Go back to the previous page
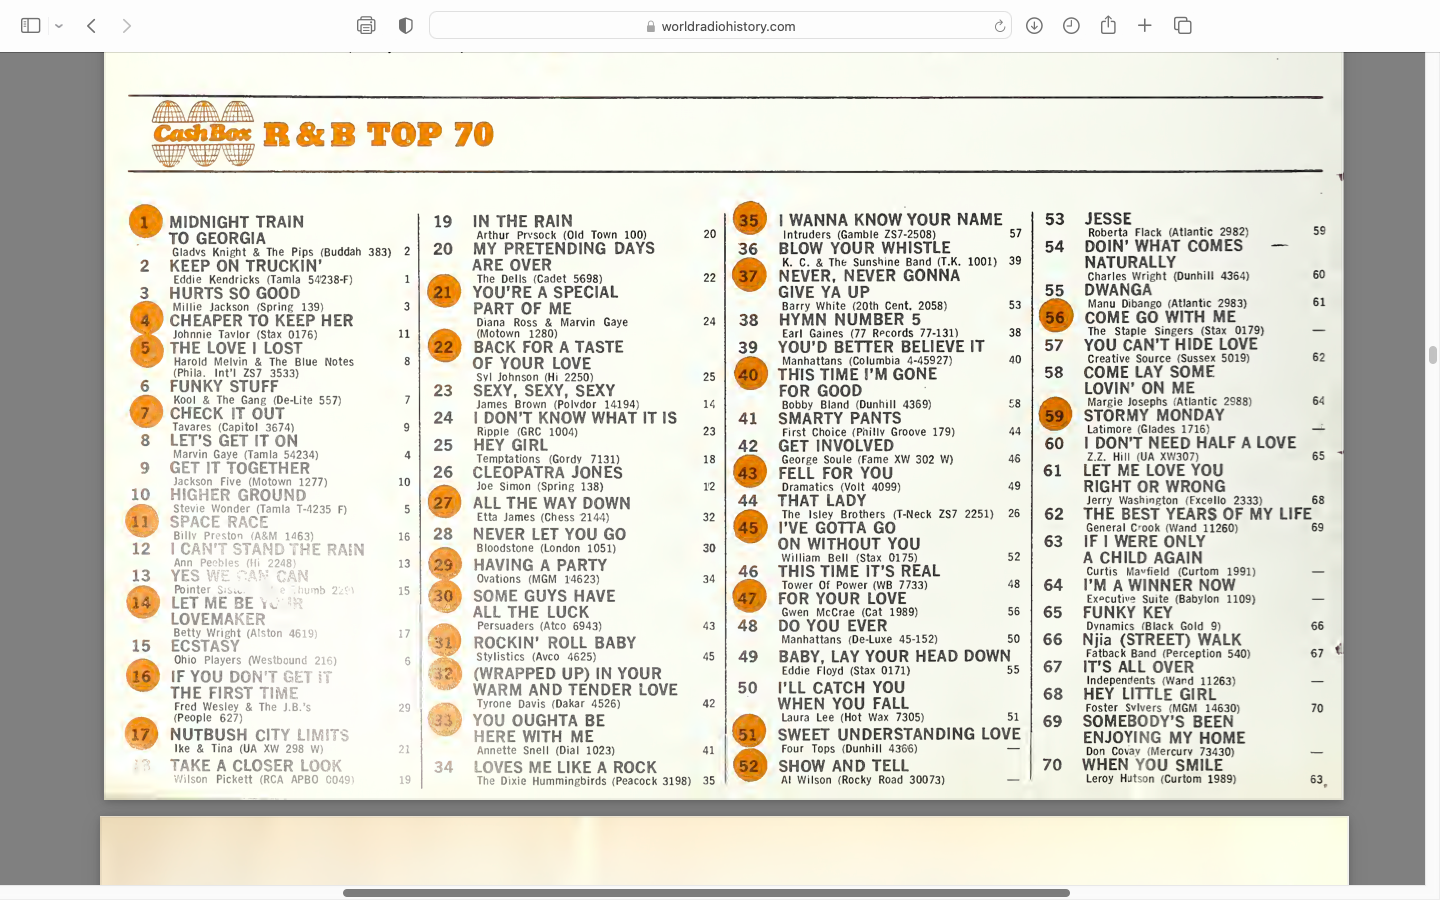The height and width of the screenshot is (900, 1440). click(91, 26)
